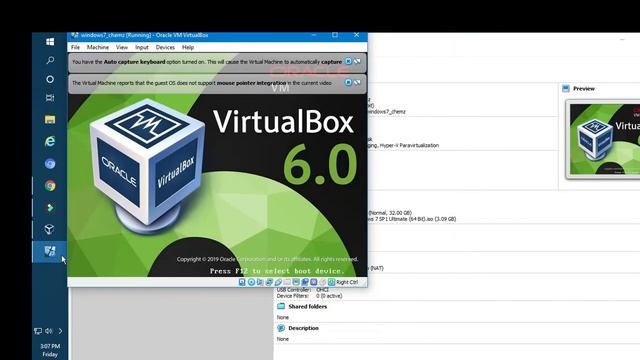This screenshot has width=640, height=360.
Task: Open the Description section in Manager
Action: point(303,328)
